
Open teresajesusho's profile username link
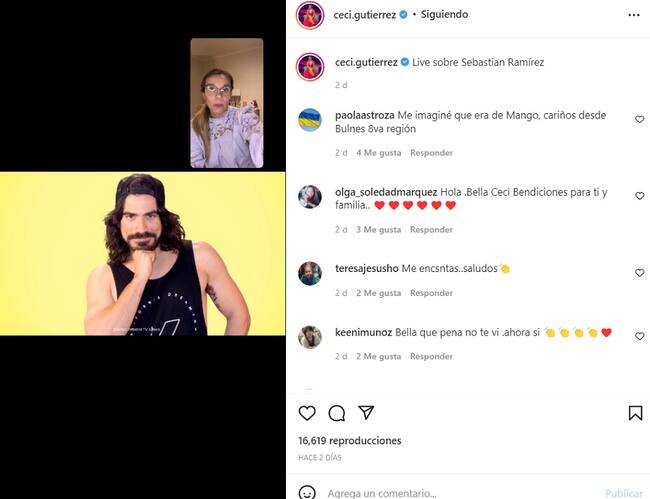click(x=366, y=269)
